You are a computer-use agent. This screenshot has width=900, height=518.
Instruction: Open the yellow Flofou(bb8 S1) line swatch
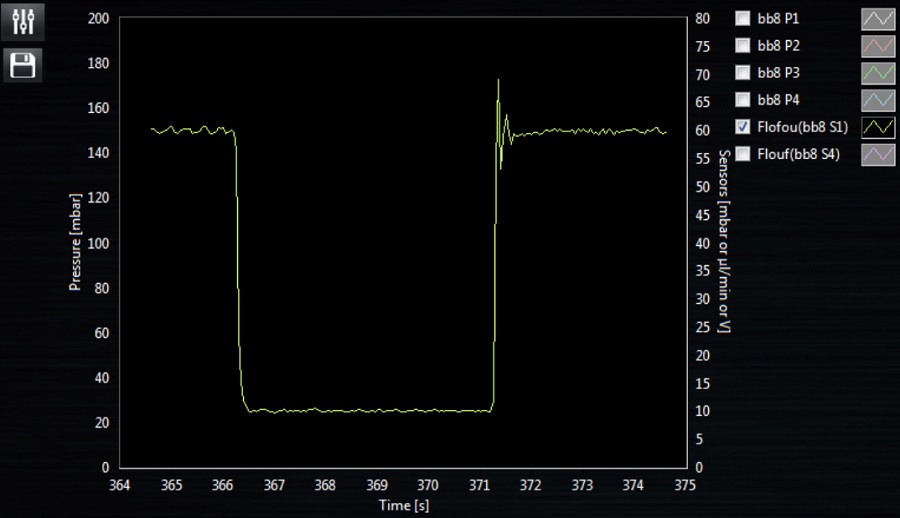point(876,126)
